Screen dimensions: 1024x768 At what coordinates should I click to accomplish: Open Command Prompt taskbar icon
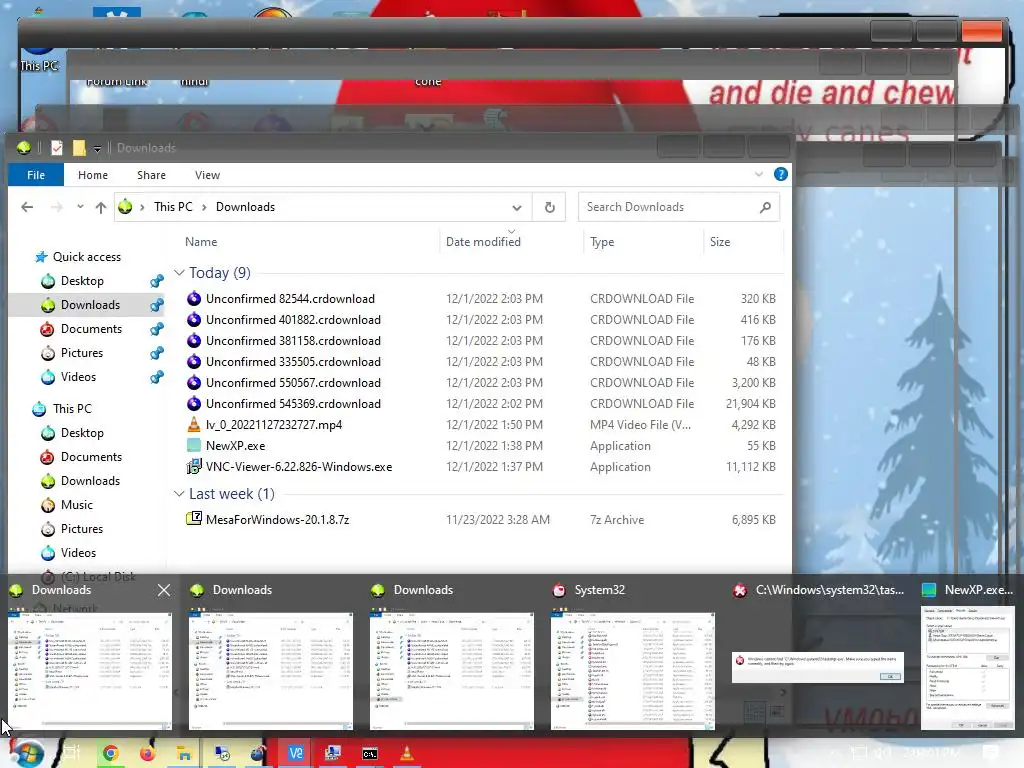click(370, 754)
